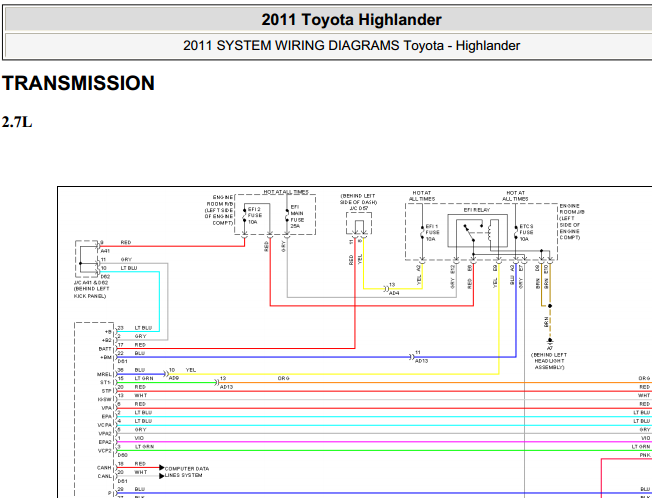Click the "COMPUTER DATA LINES SYSTEM" reference text
The height and width of the screenshot is (498, 652).
point(187,472)
